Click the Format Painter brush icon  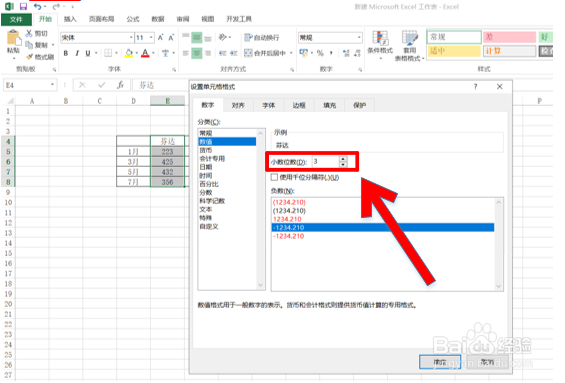tap(29, 57)
